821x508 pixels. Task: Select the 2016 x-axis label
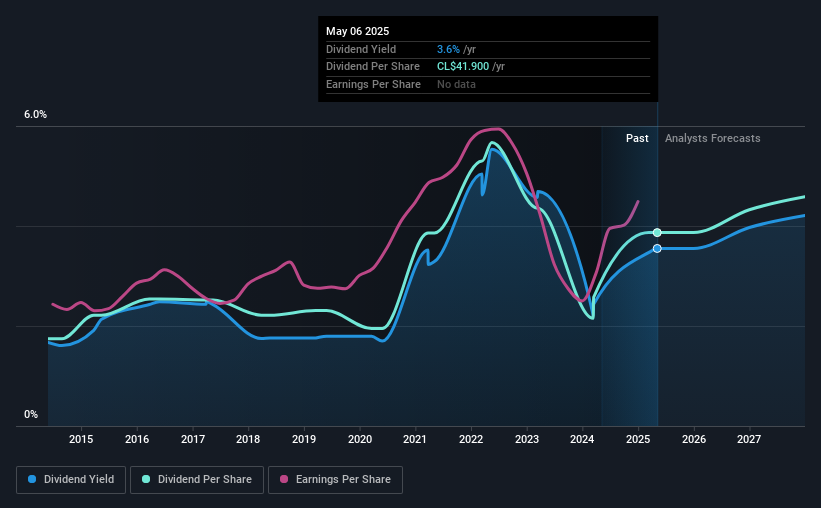tap(137, 439)
